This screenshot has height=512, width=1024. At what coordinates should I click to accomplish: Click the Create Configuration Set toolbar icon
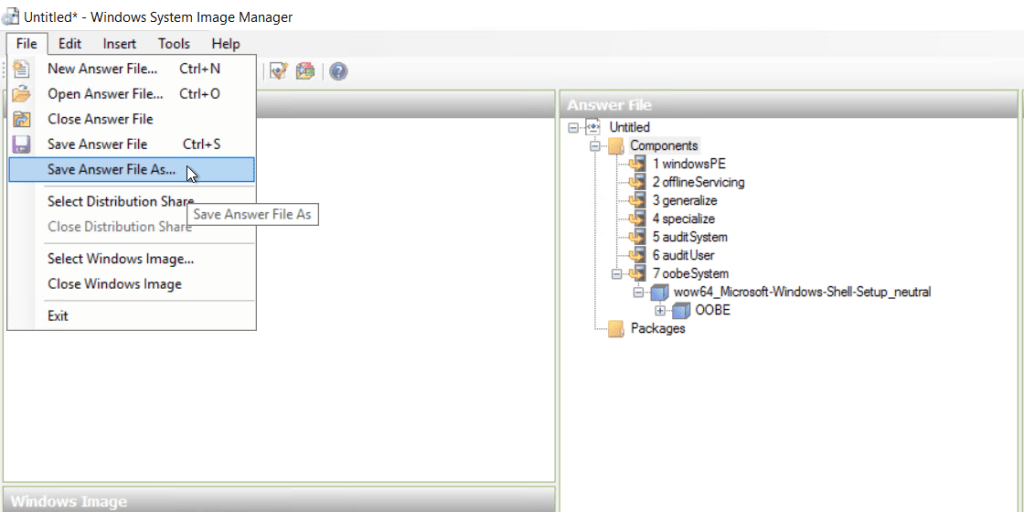pos(305,71)
